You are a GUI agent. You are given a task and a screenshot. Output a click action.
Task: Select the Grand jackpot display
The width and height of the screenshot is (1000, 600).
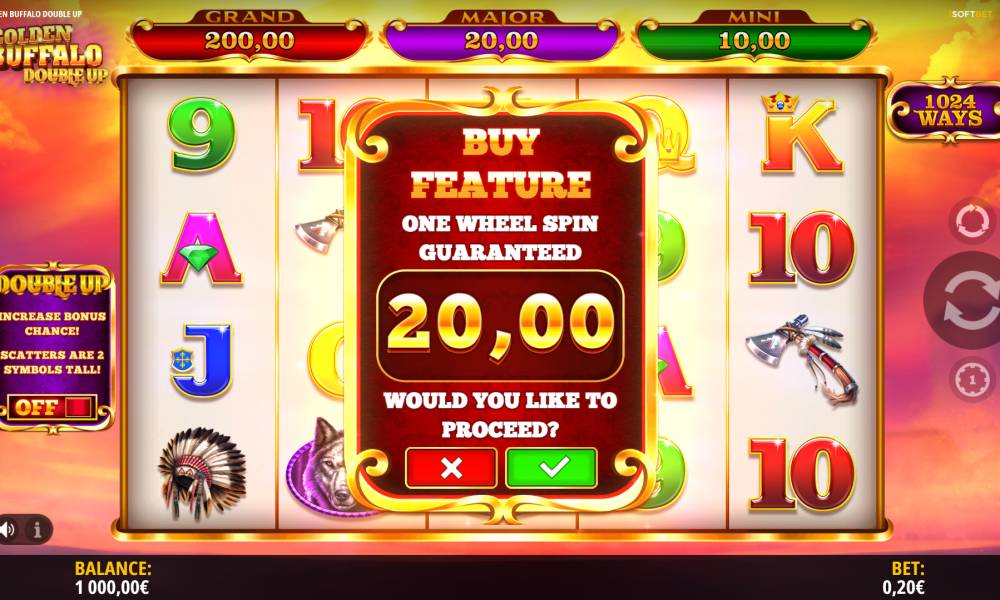tap(249, 37)
